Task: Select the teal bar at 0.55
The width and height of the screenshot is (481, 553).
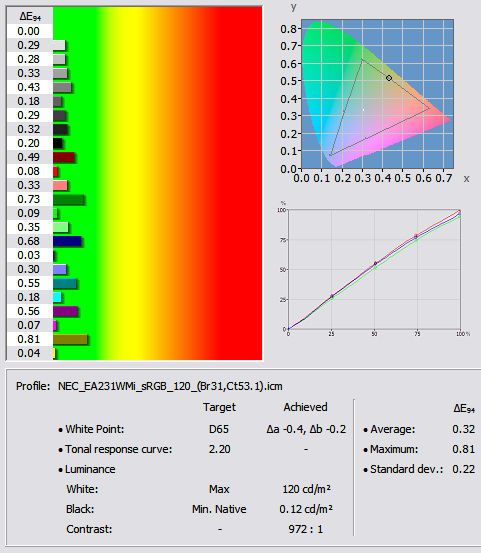Action: [65, 283]
